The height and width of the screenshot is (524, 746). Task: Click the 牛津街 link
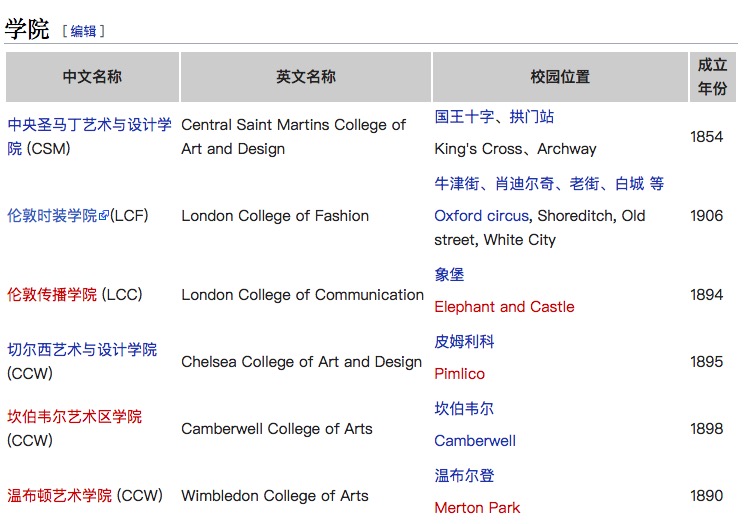point(457,184)
